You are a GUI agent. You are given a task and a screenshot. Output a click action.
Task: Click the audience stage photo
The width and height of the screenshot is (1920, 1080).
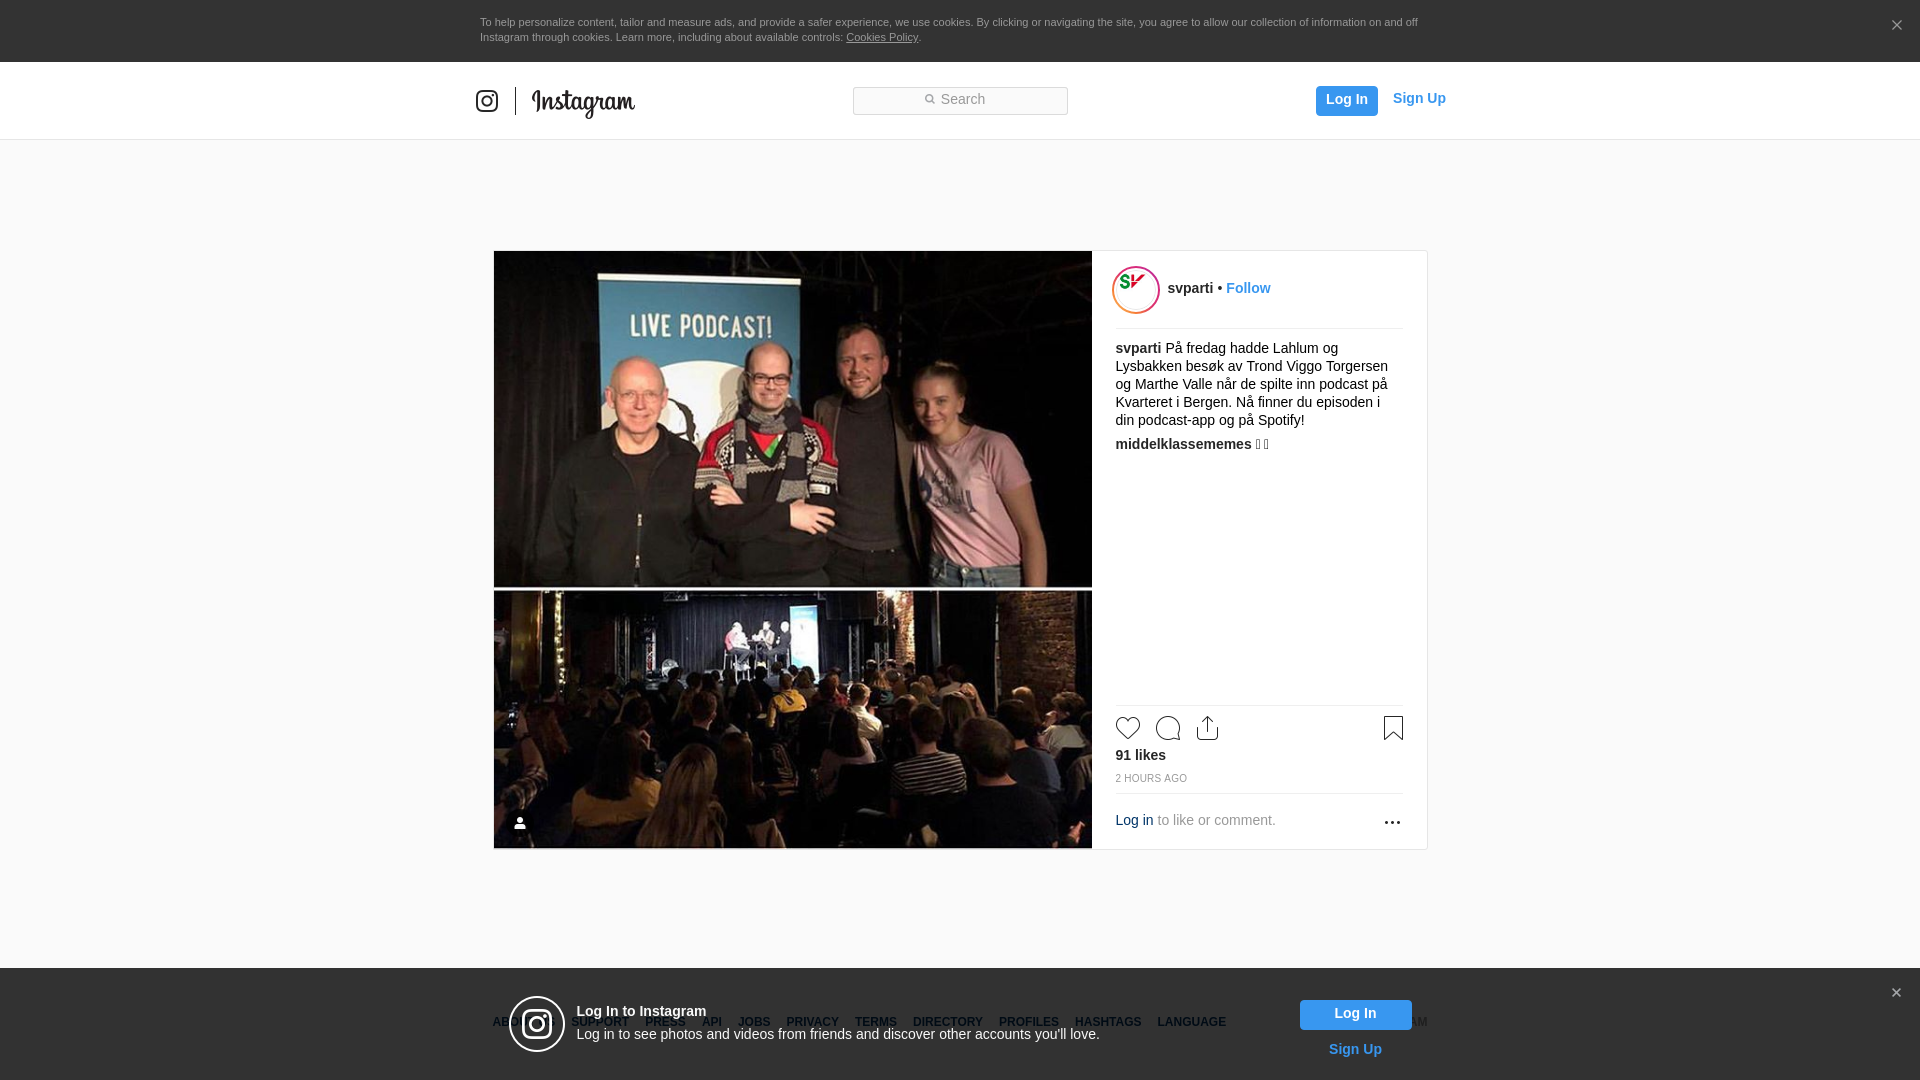coord(793,719)
